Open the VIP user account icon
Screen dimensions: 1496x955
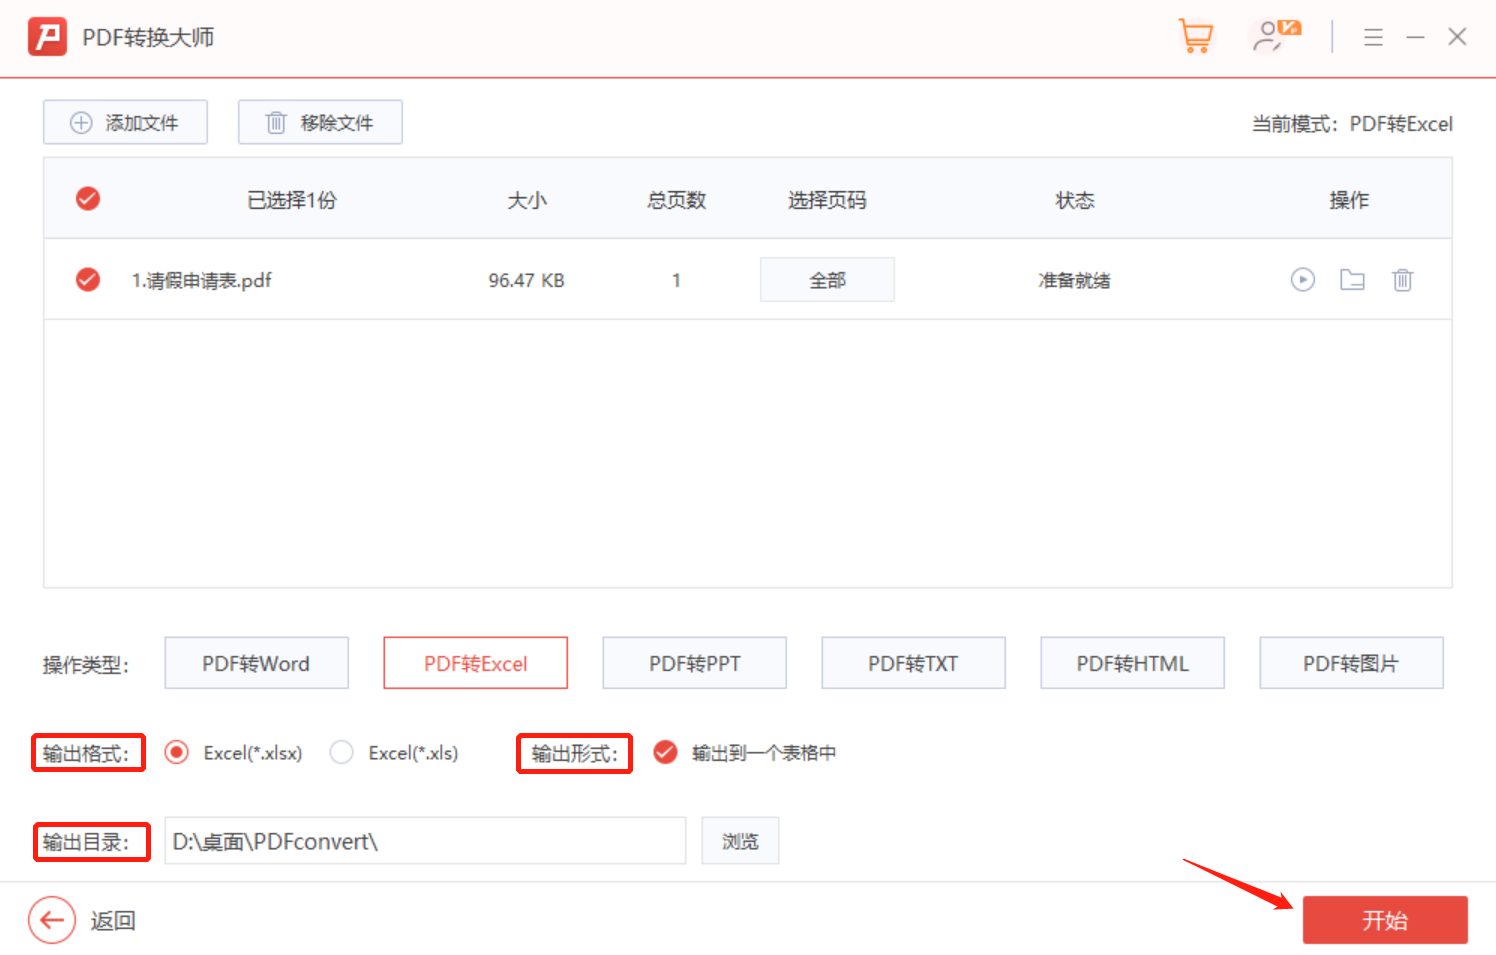pos(1276,37)
